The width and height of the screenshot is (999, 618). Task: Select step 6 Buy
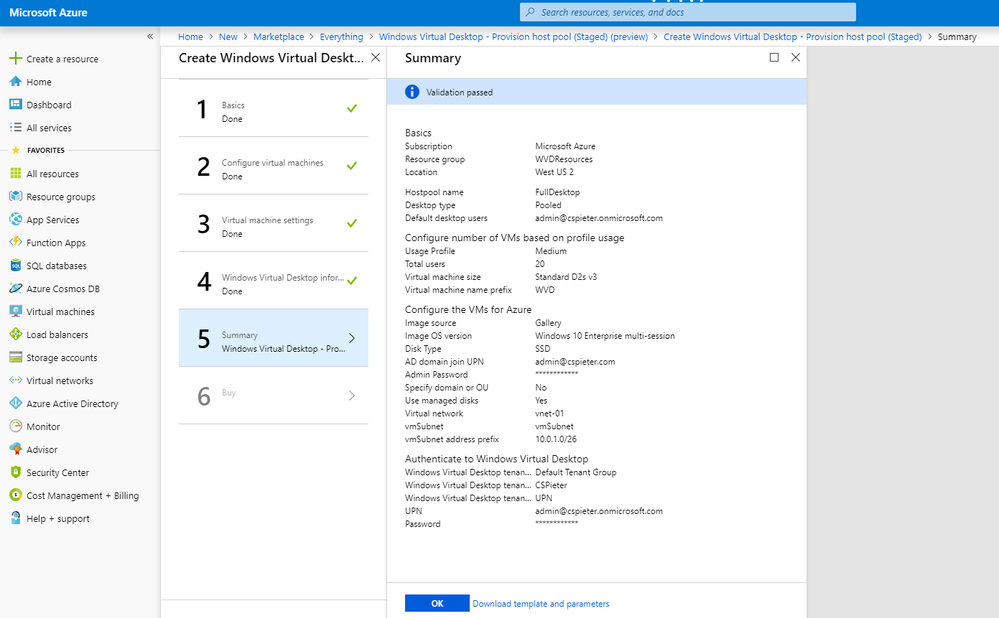pos(273,395)
